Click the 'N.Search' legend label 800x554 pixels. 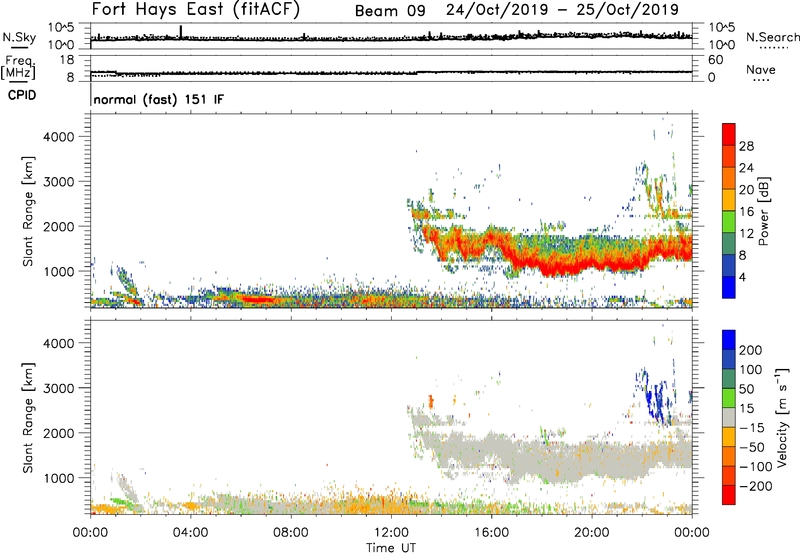(x=772, y=37)
